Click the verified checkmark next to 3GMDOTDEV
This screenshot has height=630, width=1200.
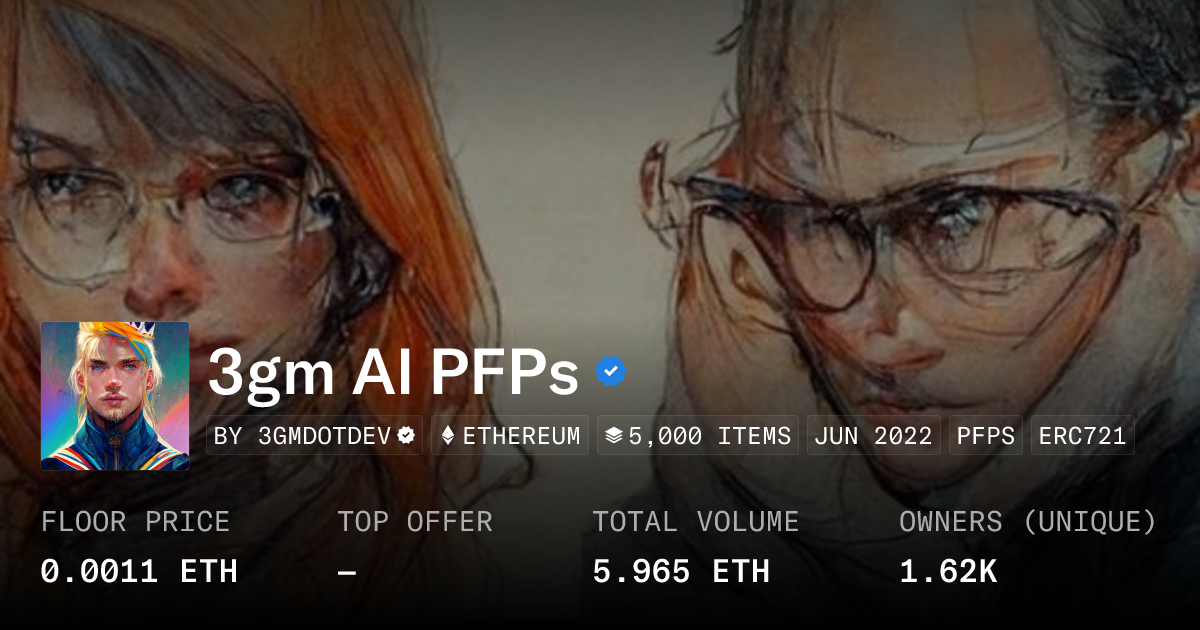407,436
